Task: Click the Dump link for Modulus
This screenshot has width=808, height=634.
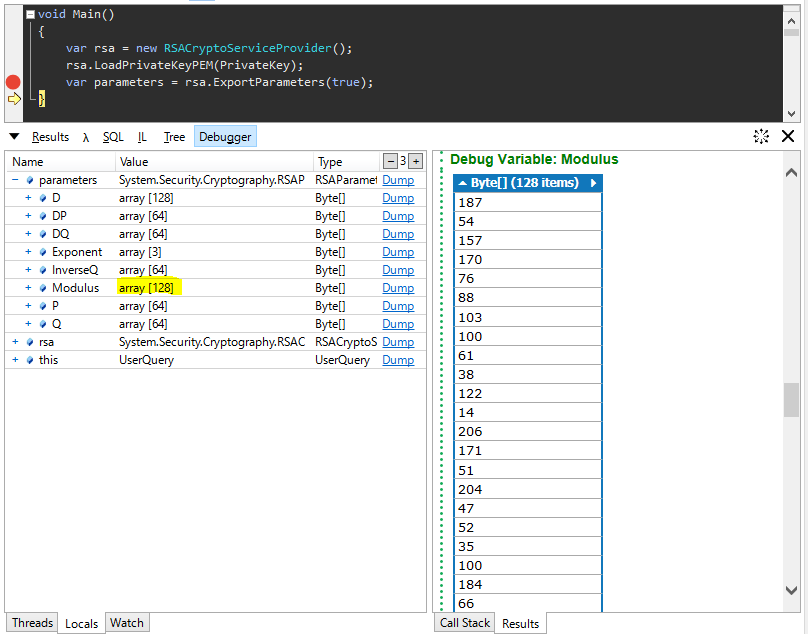Action: [x=398, y=287]
